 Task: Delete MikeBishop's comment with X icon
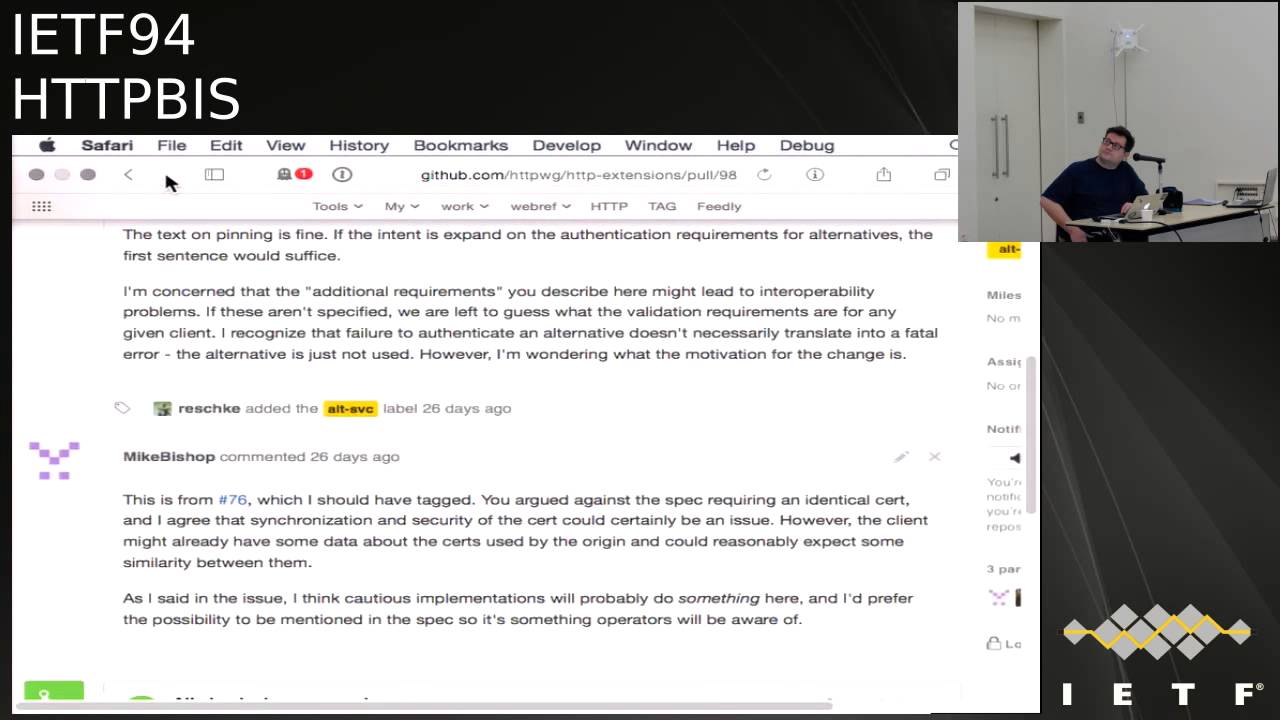click(x=935, y=457)
